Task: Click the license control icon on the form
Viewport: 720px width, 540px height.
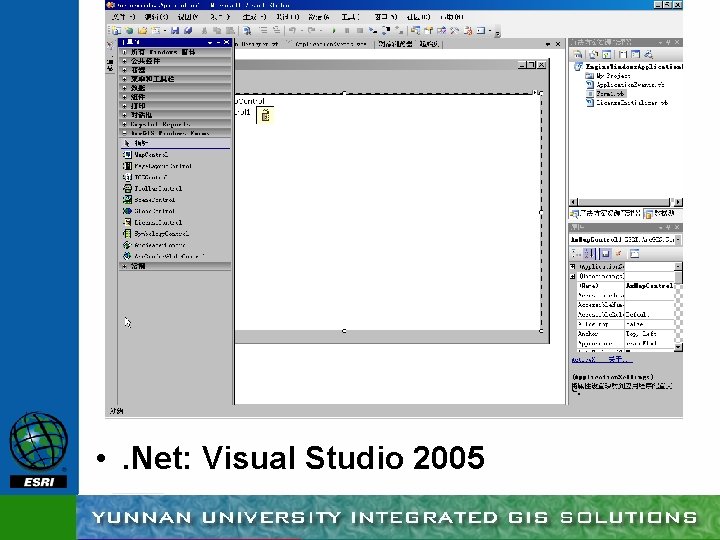Action: coord(265,115)
